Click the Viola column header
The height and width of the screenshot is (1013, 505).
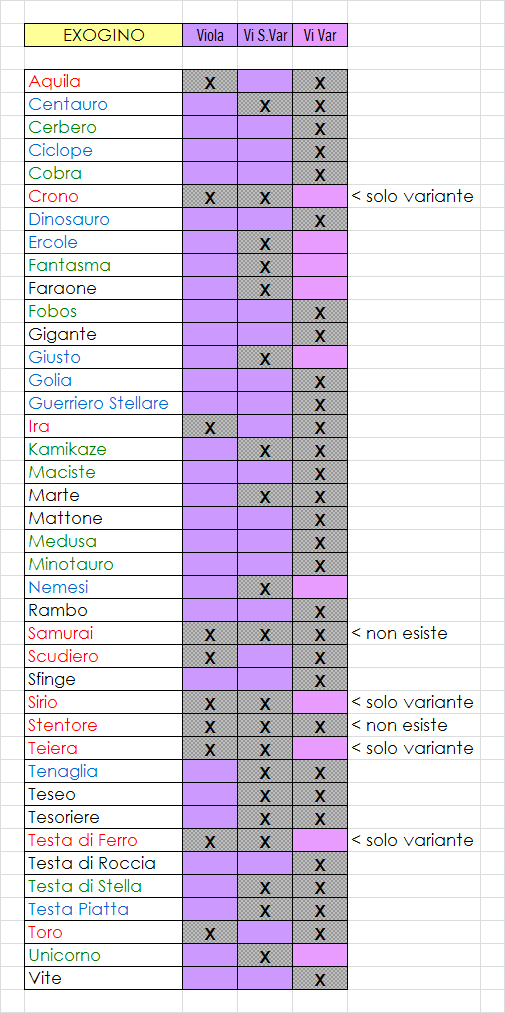coord(210,35)
